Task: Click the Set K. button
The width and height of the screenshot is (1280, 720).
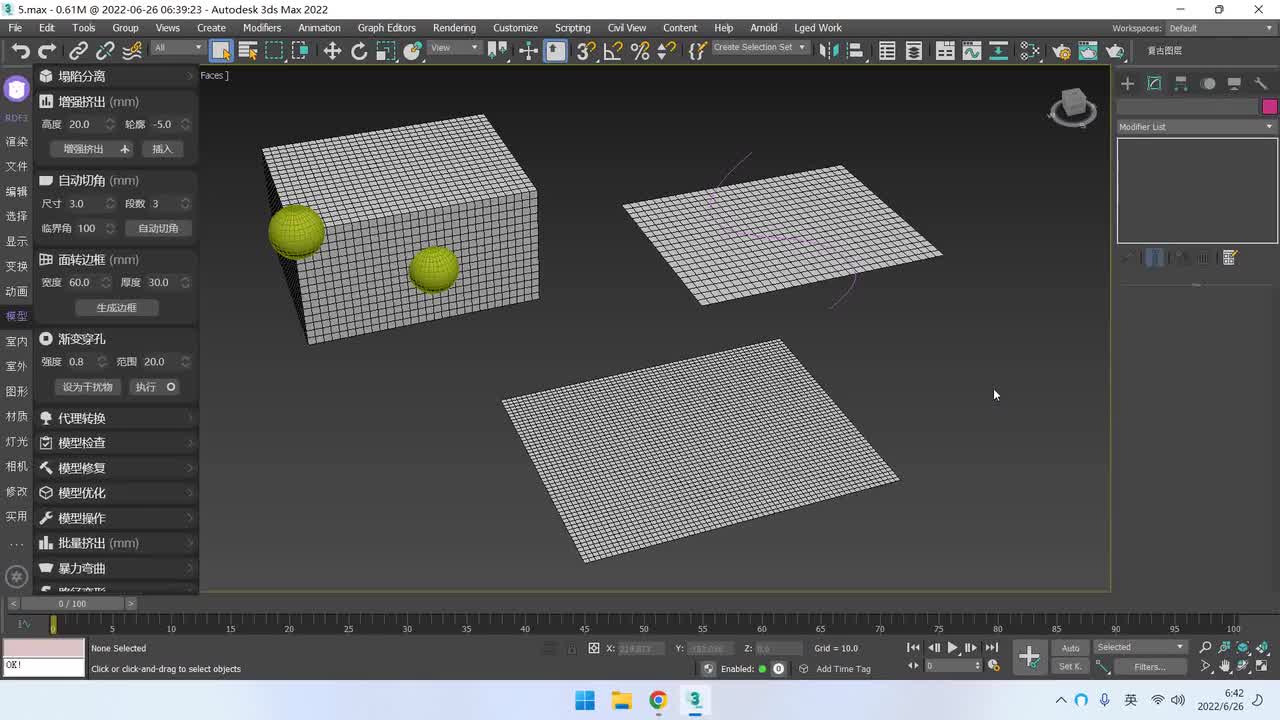Action: click(x=1071, y=666)
